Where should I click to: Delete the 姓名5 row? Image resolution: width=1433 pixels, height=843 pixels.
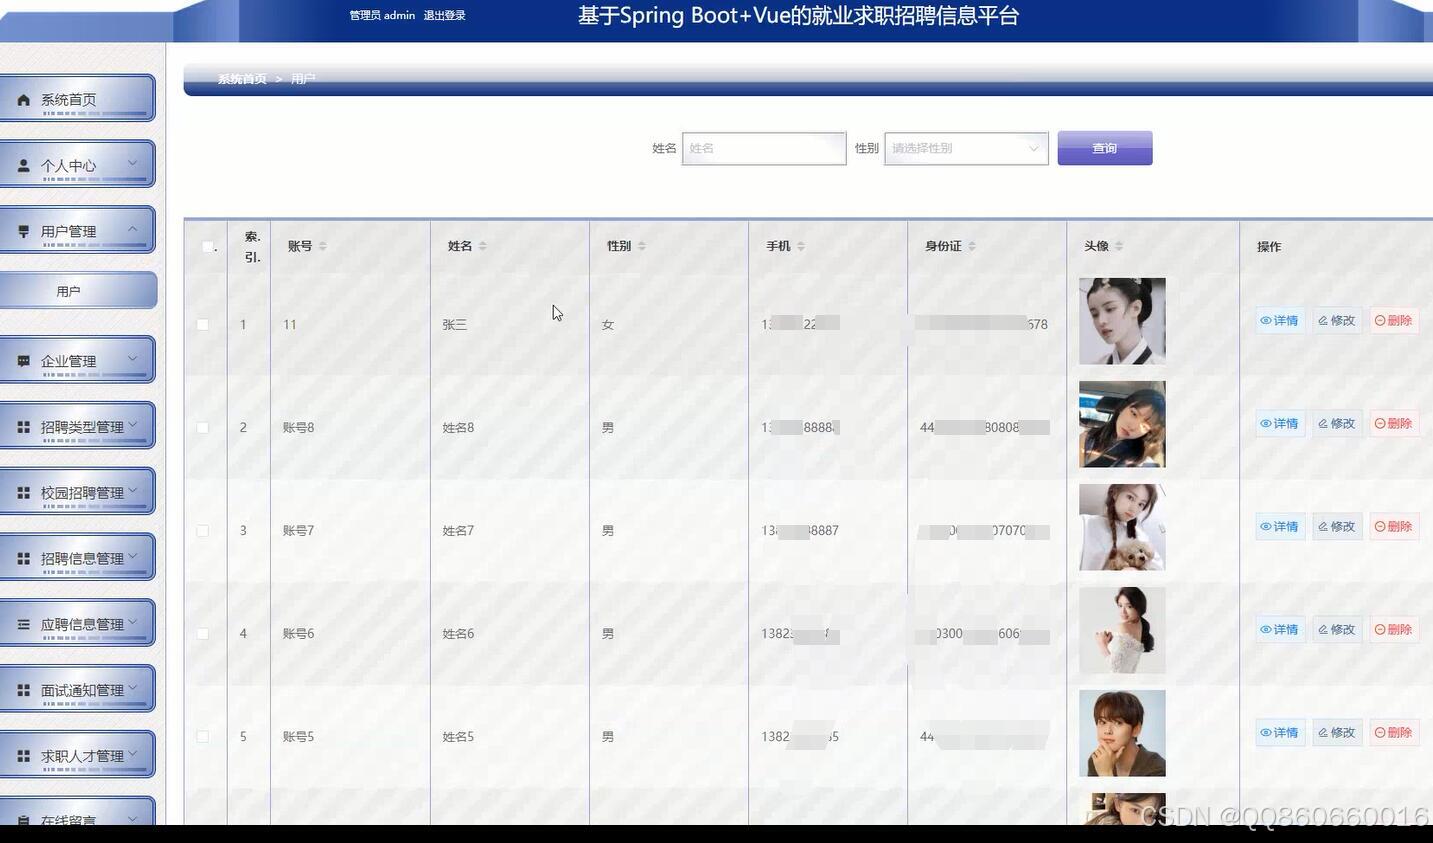coord(1394,733)
